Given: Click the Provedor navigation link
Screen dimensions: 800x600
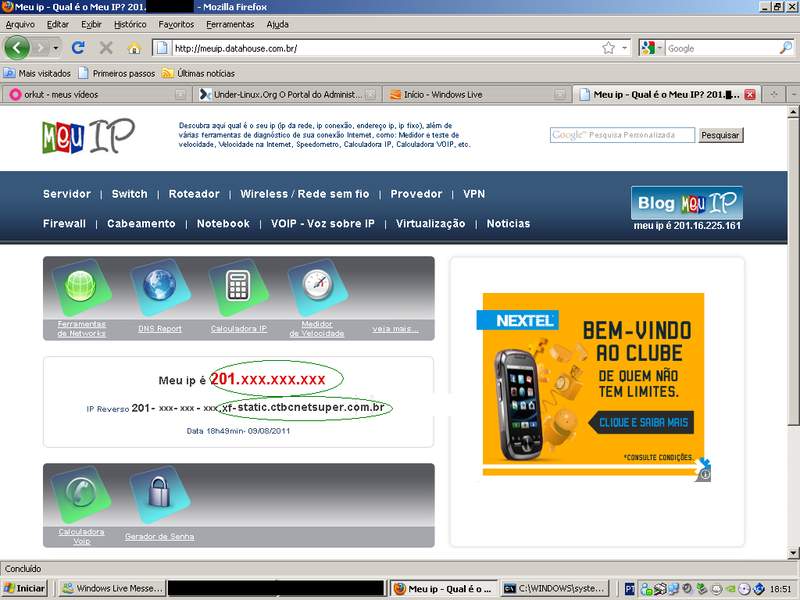Looking at the screenshot, I should pyautogui.click(x=416, y=194).
